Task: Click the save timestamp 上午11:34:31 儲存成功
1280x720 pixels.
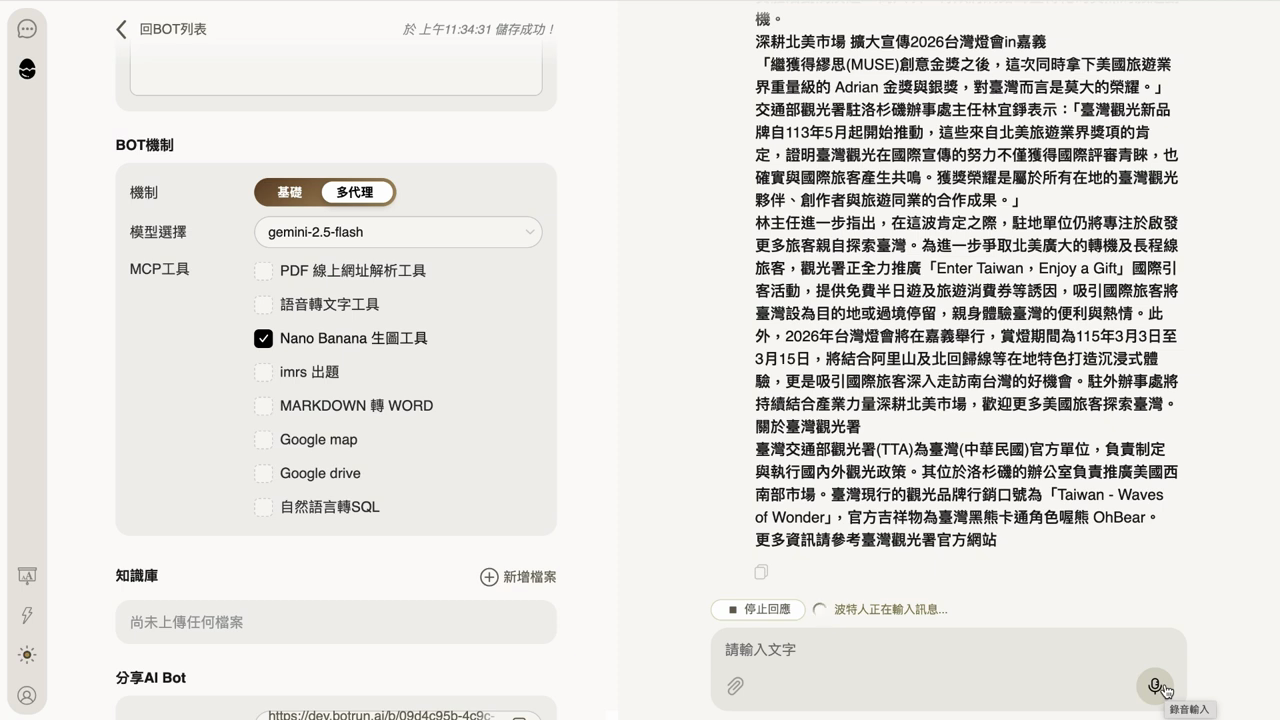Action: [x=478, y=30]
